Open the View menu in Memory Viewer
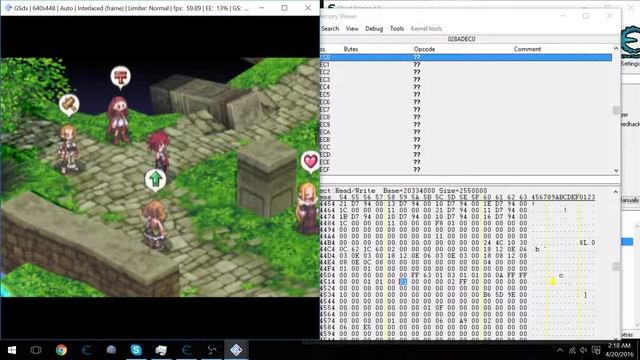640x360 pixels. (352, 29)
